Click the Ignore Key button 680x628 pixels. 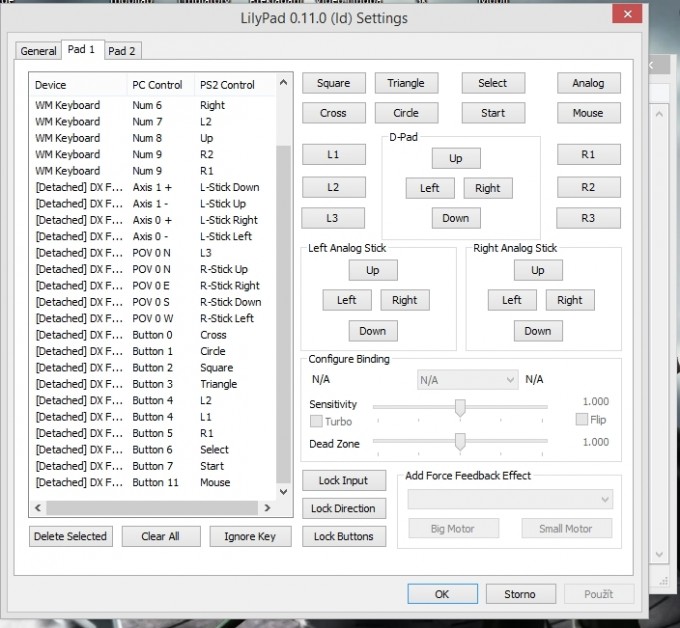point(250,536)
